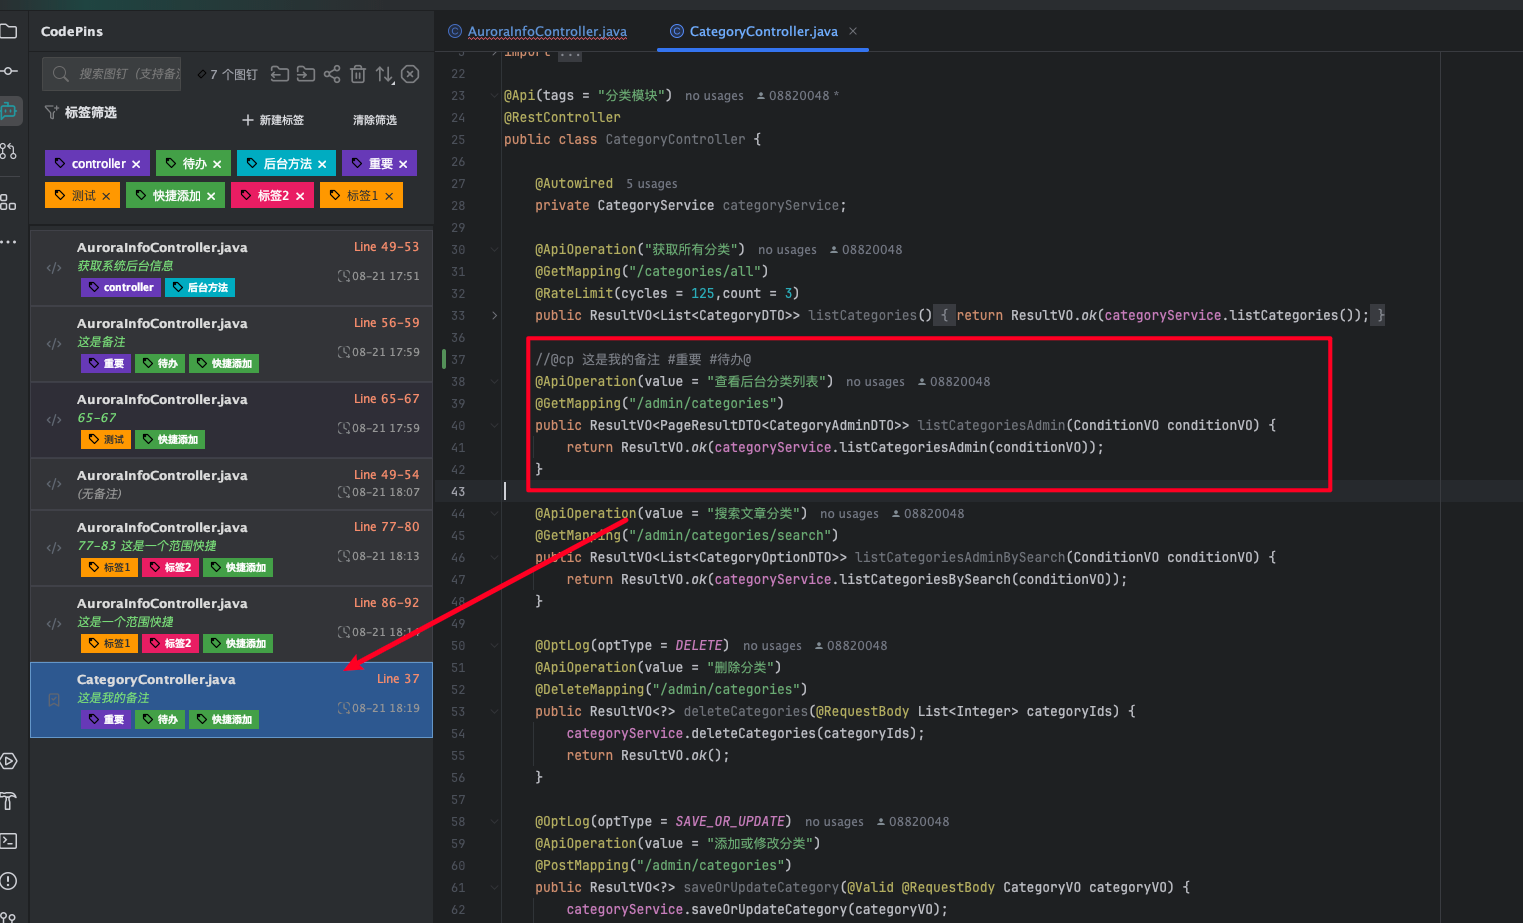The image size is (1523, 923).
Task: Select the pin at Line 65-67
Action: pos(231,419)
